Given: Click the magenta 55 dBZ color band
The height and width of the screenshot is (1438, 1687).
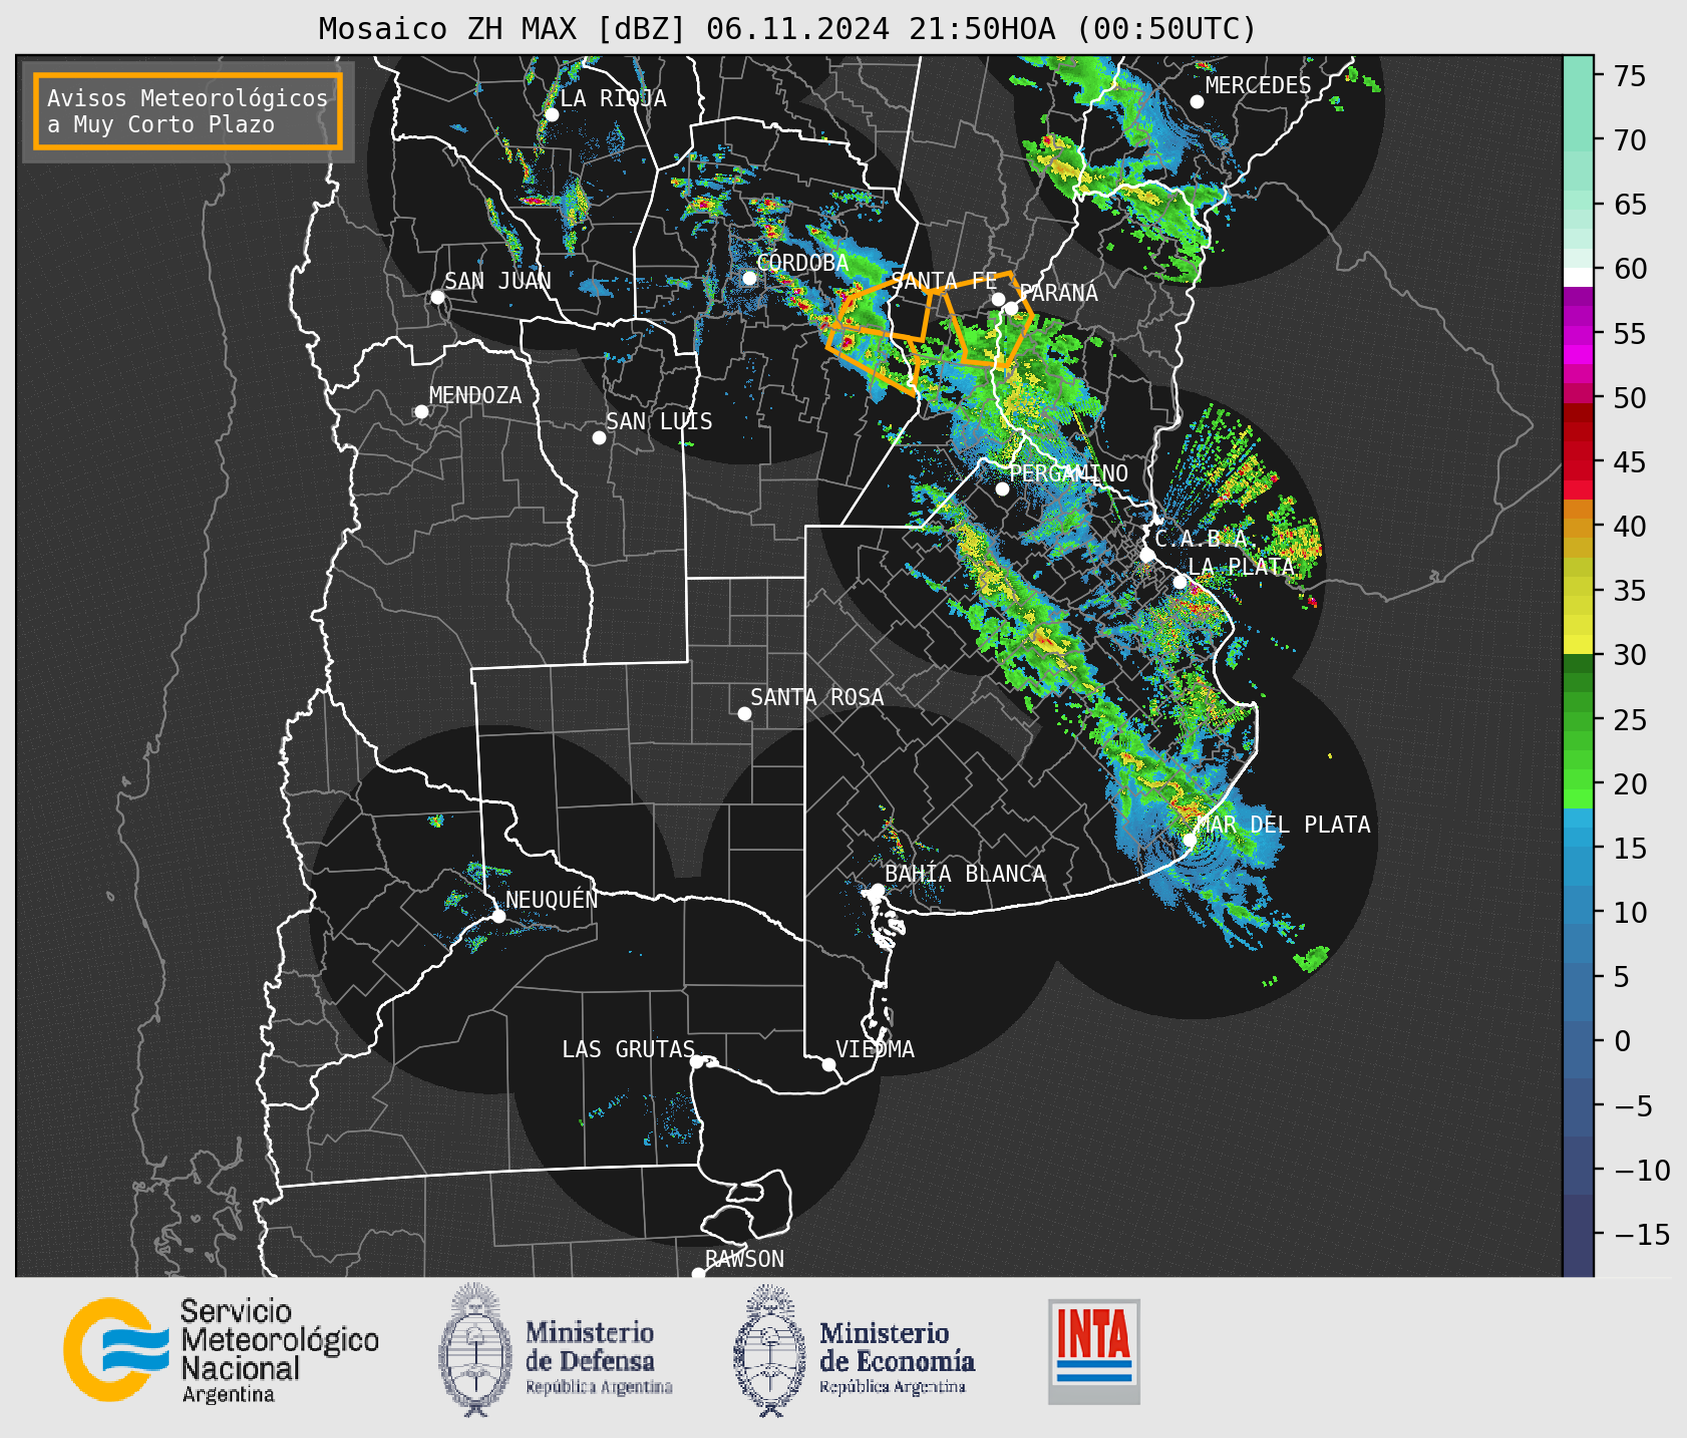Looking at the screenshot, I should tap(1578, 333).
